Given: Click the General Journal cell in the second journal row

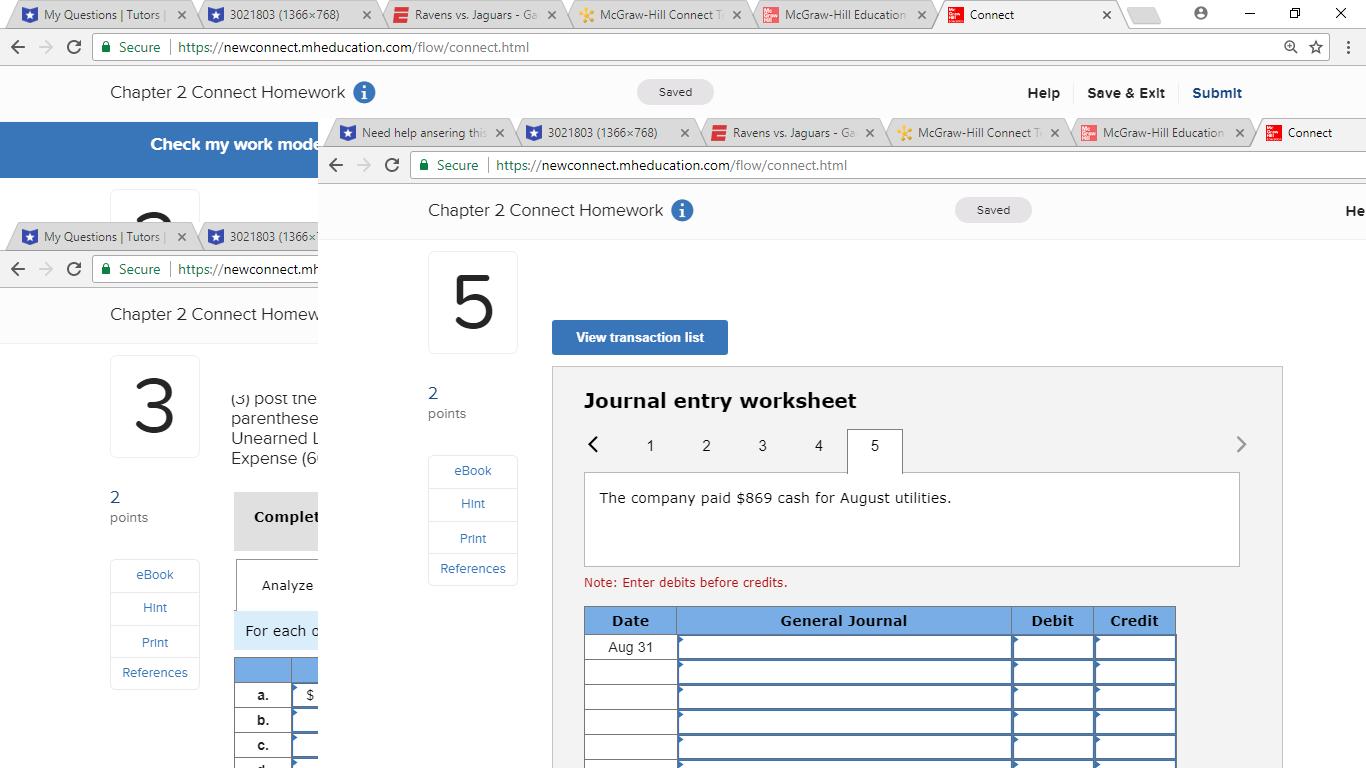Looking at the screenshot, I should click(x=844, y=672).
